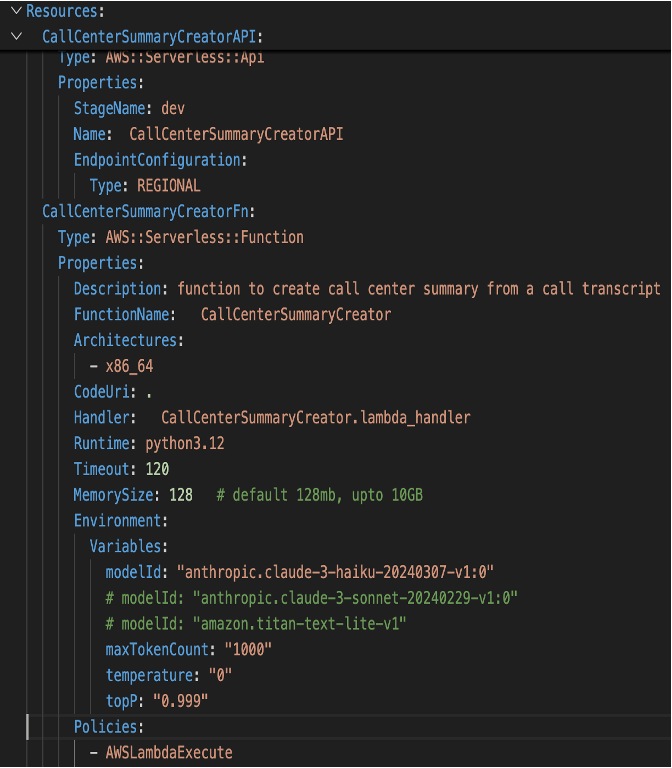Viewport: 672px width, 768px height.
Task: Click the StageName dev value
Action: (x=173, y=107)
